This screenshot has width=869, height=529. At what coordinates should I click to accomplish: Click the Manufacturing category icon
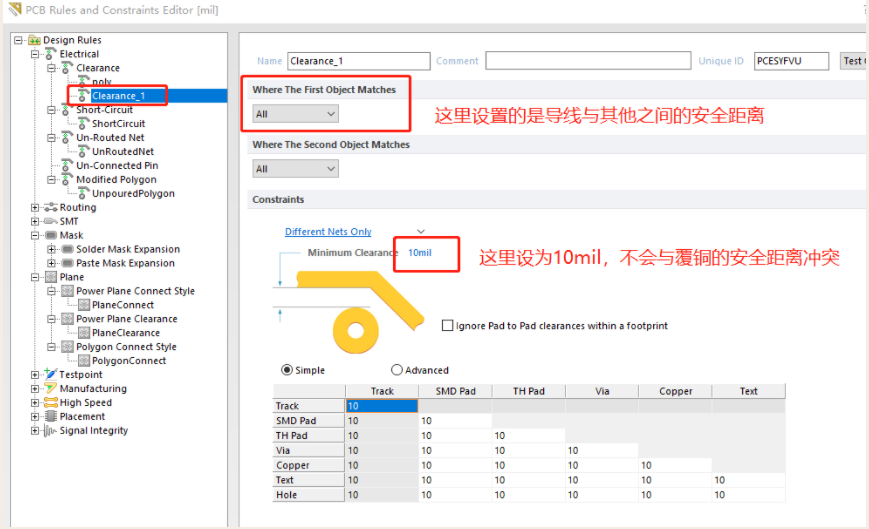coord(51,389)
